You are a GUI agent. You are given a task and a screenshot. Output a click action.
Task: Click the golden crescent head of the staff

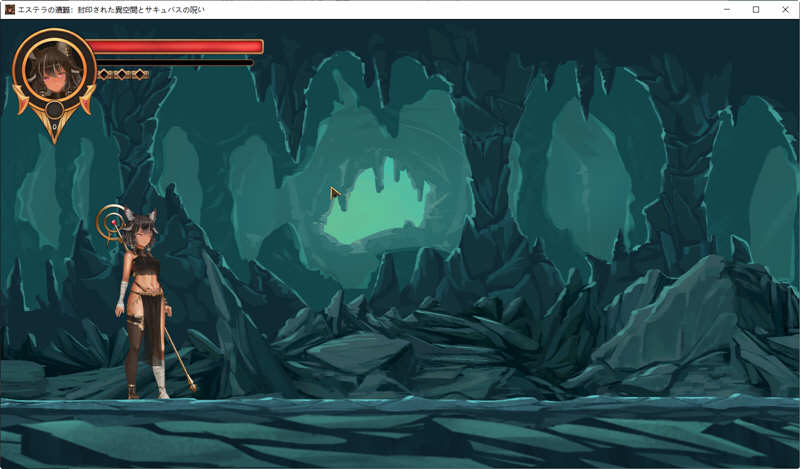tap(110, 219)
